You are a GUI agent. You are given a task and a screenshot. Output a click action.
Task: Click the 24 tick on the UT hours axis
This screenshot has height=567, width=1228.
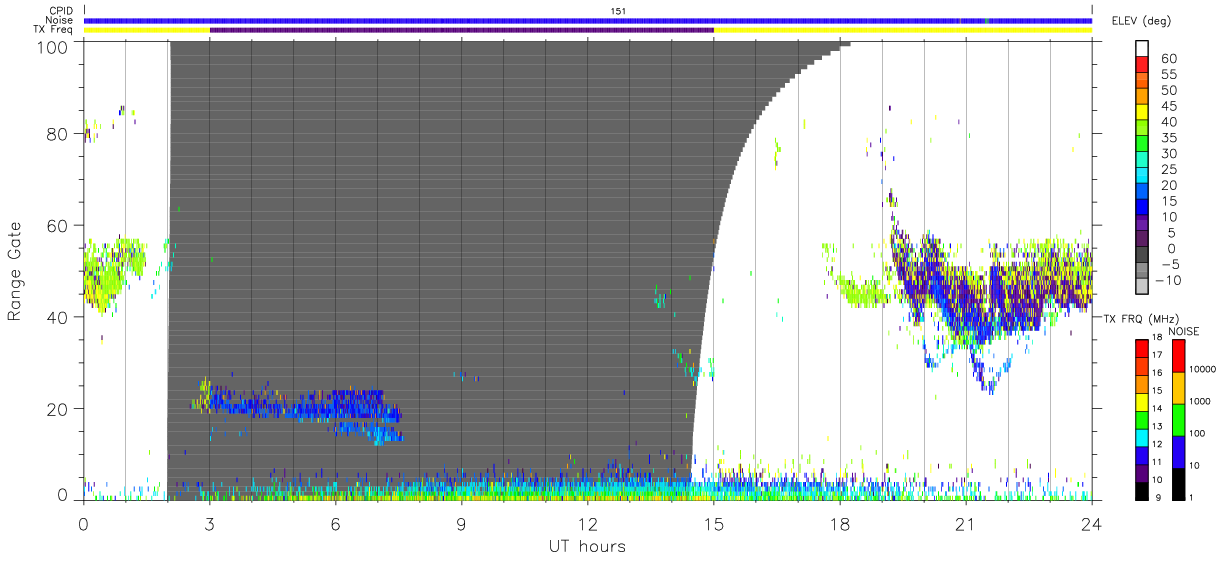click(x=1092, y=522)
